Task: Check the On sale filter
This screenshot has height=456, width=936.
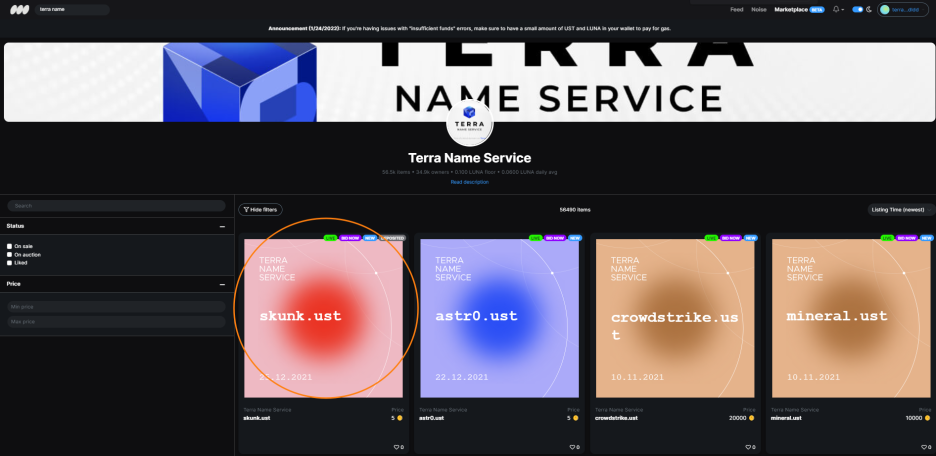Action: click(x=10, y=246)
